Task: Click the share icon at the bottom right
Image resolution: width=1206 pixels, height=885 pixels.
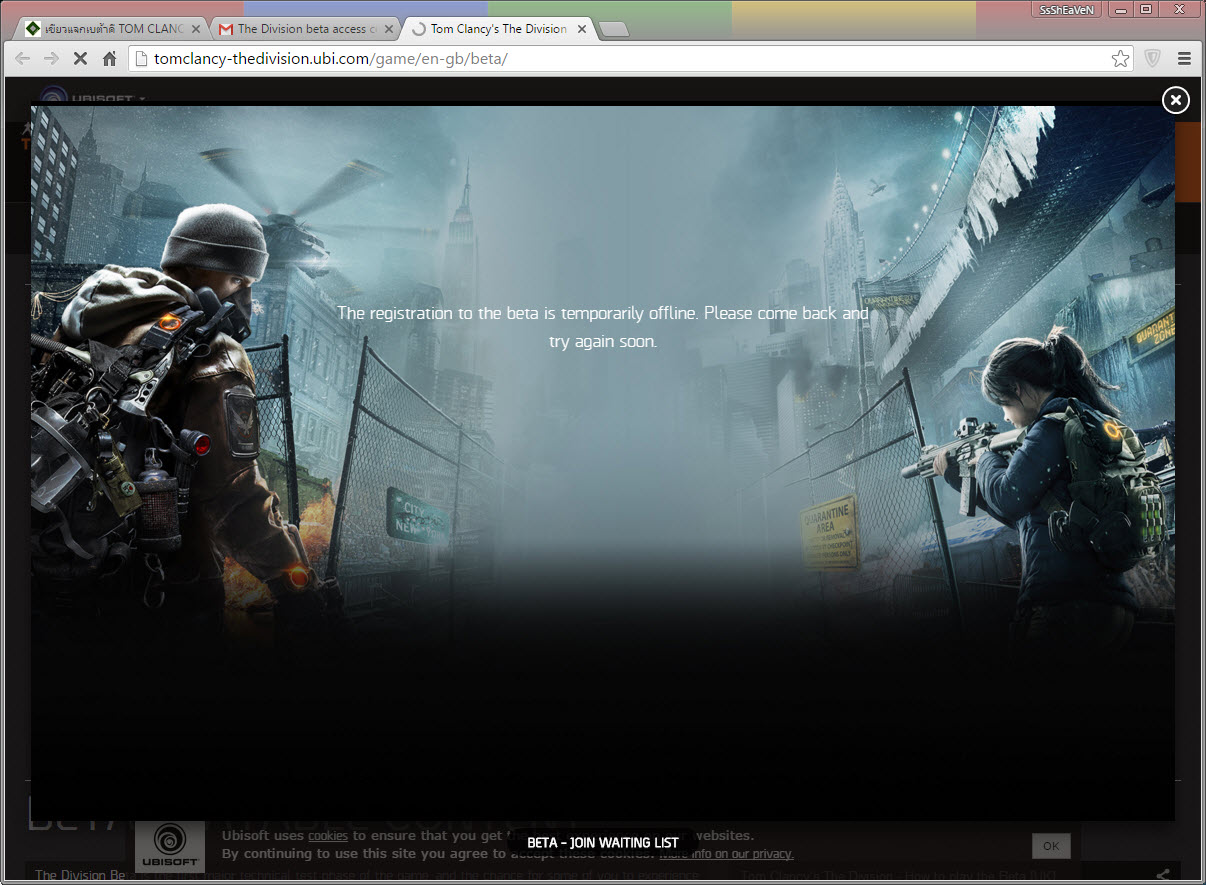Action: tap(1162, 875)
